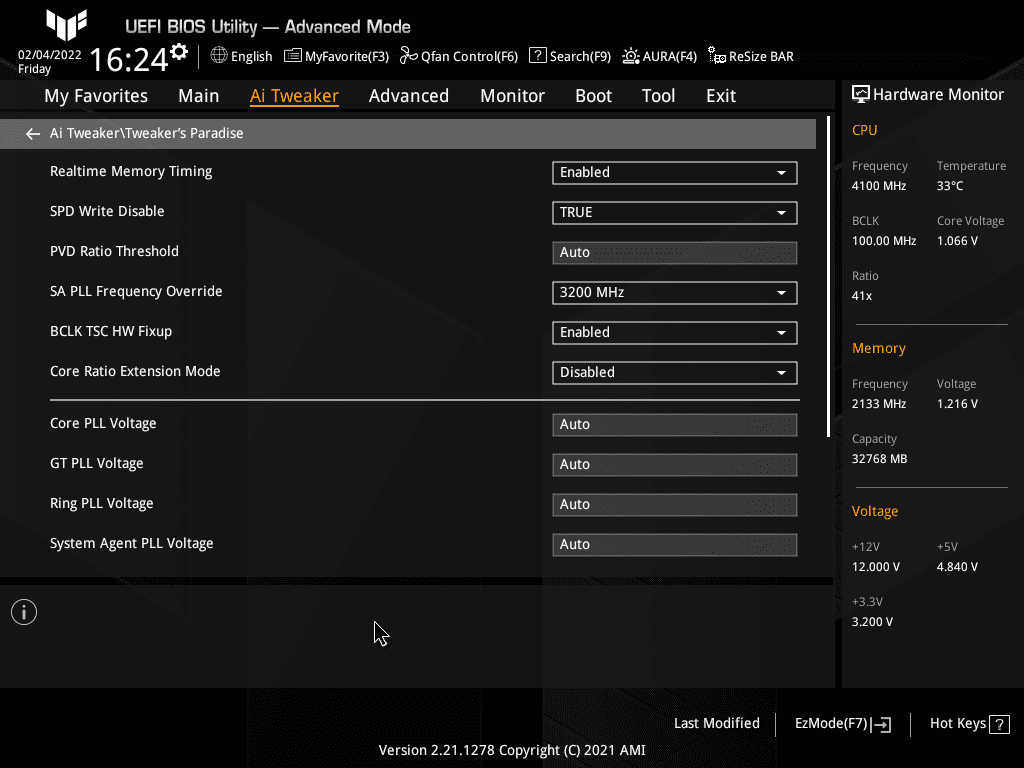Click PVD Ratio Threshold Auto field
The width and height of the screenshot is (1024, 768).
675,253
